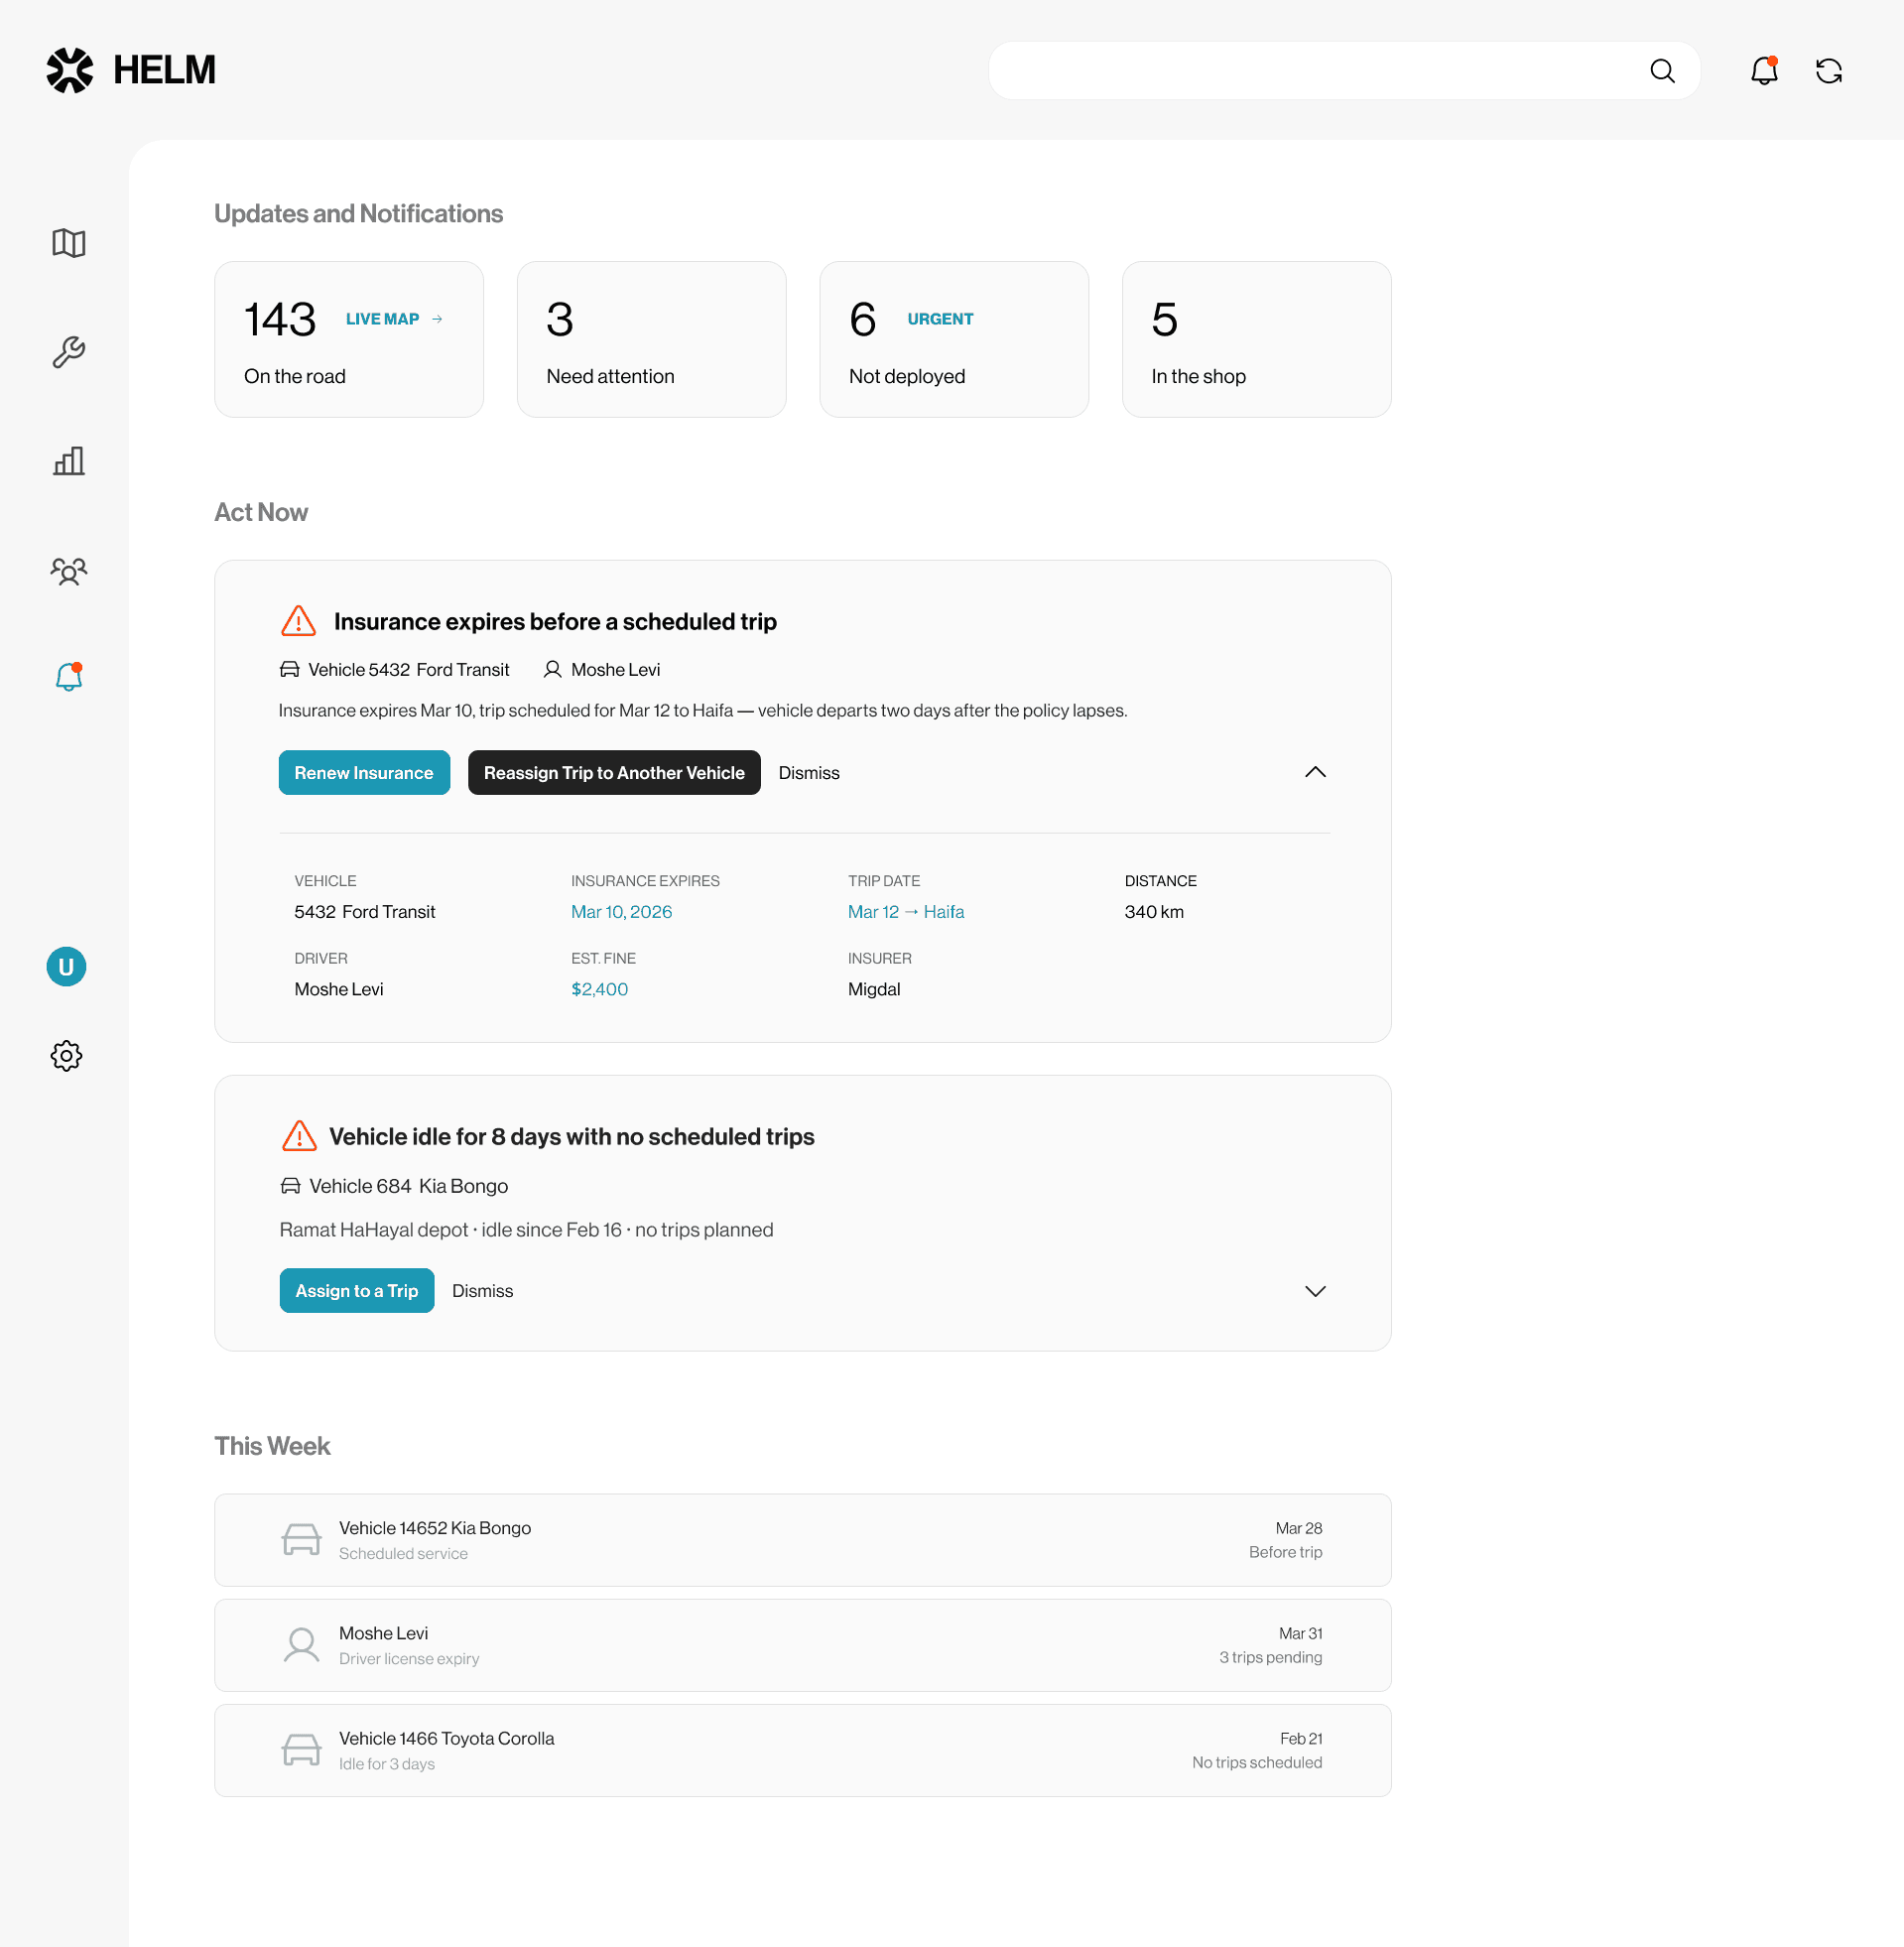This screenshot has width=1904, height=1947.
Task: Click the Migdal insurer value
Action: [874, 989]
